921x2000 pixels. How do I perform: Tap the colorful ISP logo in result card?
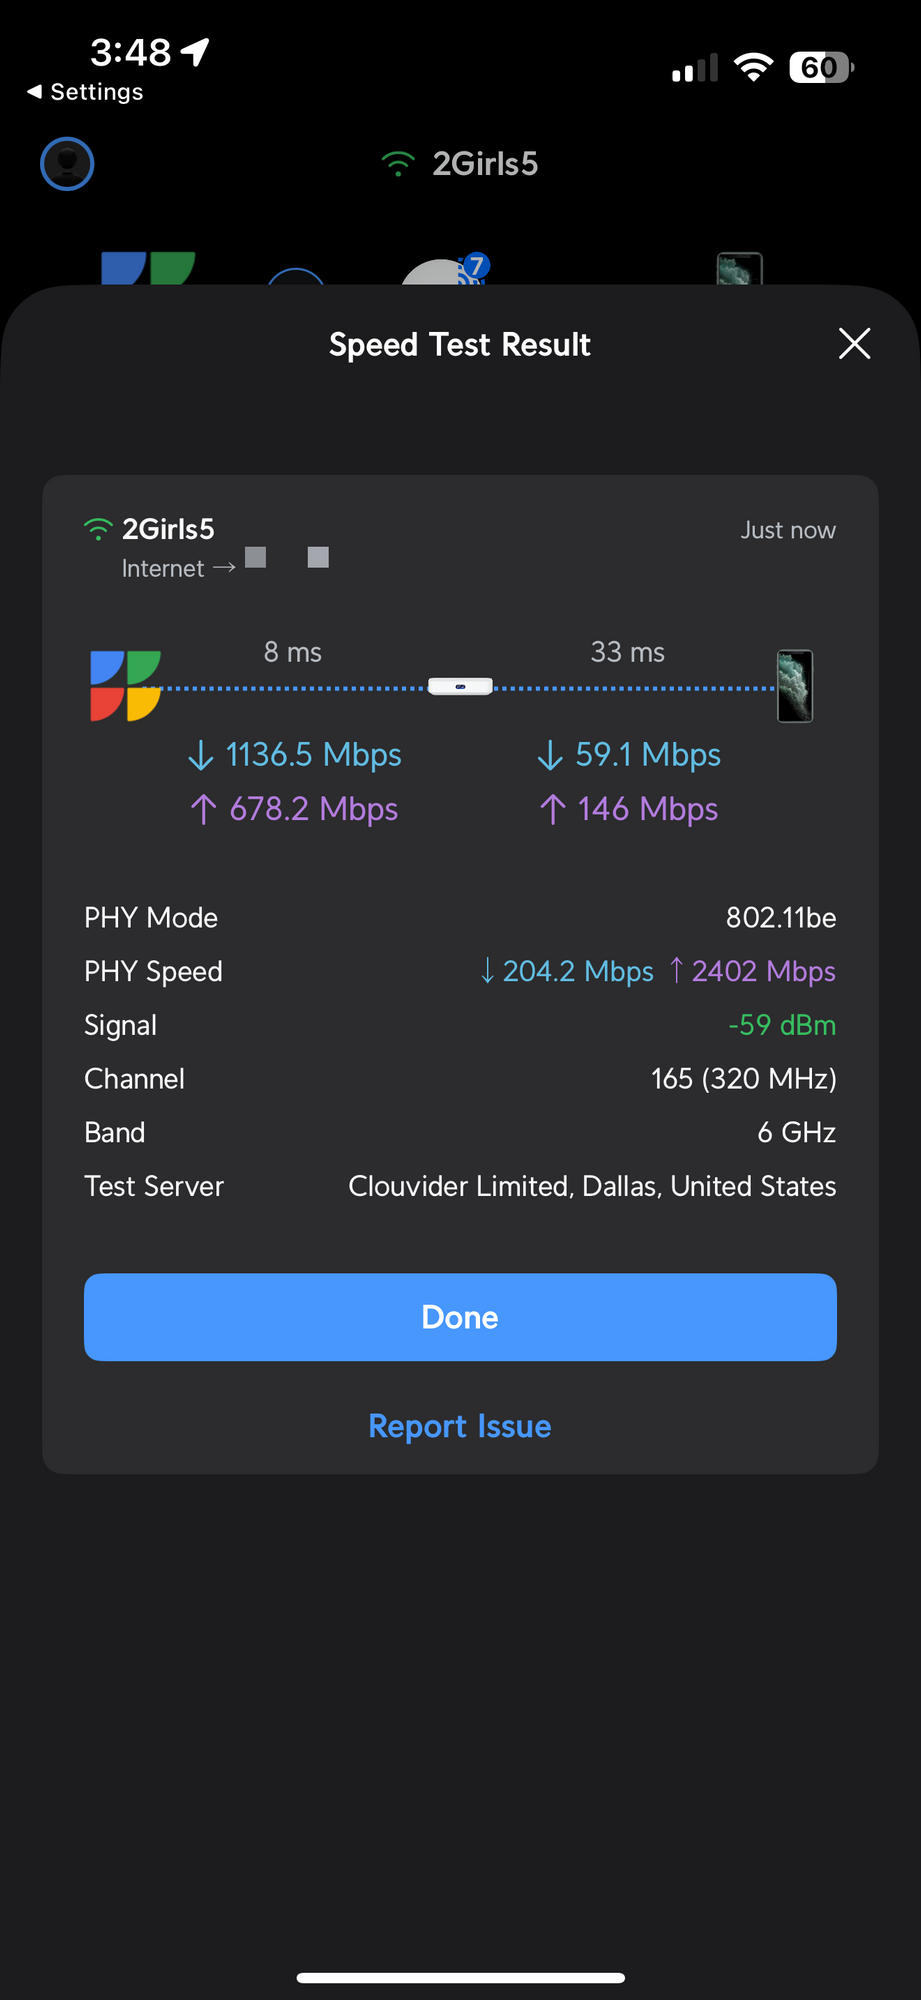[x=125, y=686]
